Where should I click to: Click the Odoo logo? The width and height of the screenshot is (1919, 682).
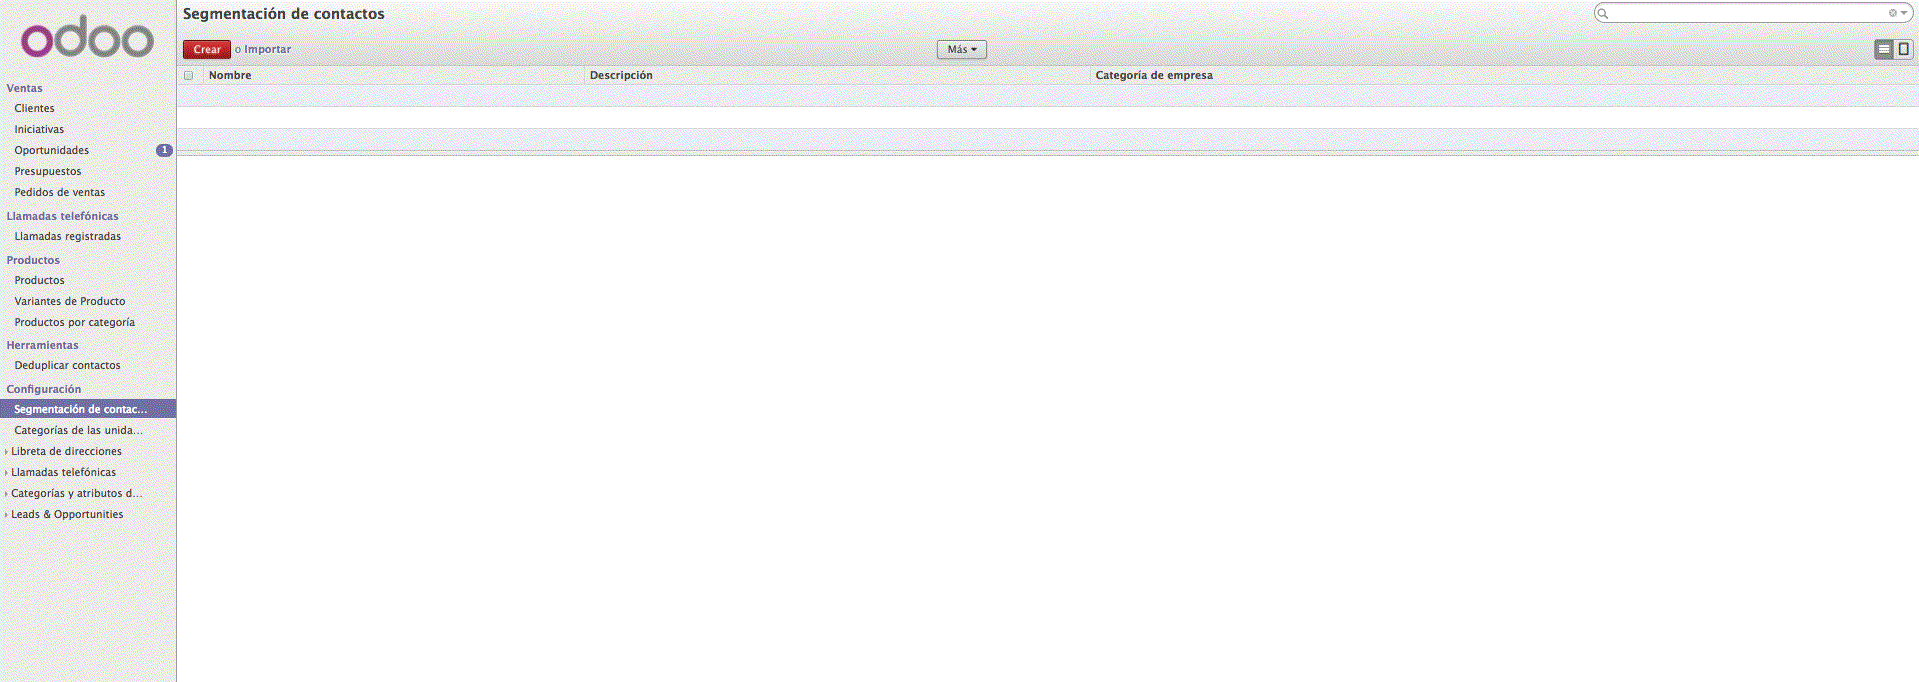(x=88, y=38)
